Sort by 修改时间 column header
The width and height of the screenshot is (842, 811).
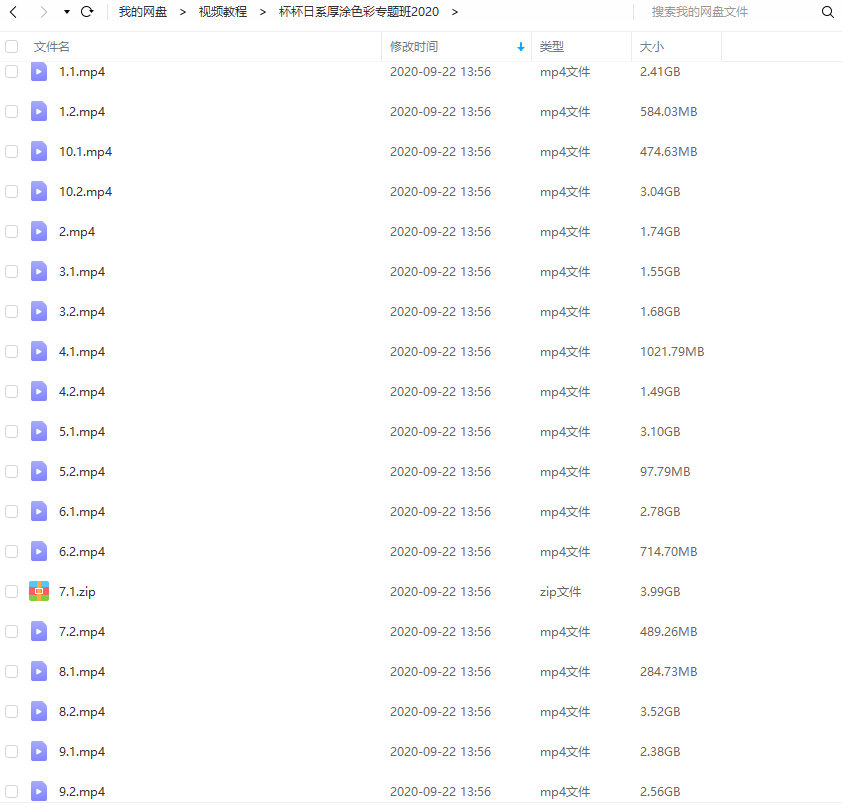[414, 47]
